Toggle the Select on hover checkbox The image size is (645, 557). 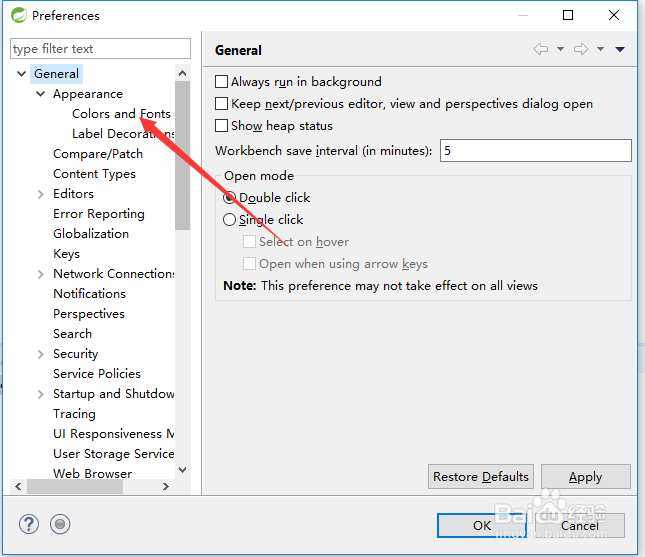249,241
